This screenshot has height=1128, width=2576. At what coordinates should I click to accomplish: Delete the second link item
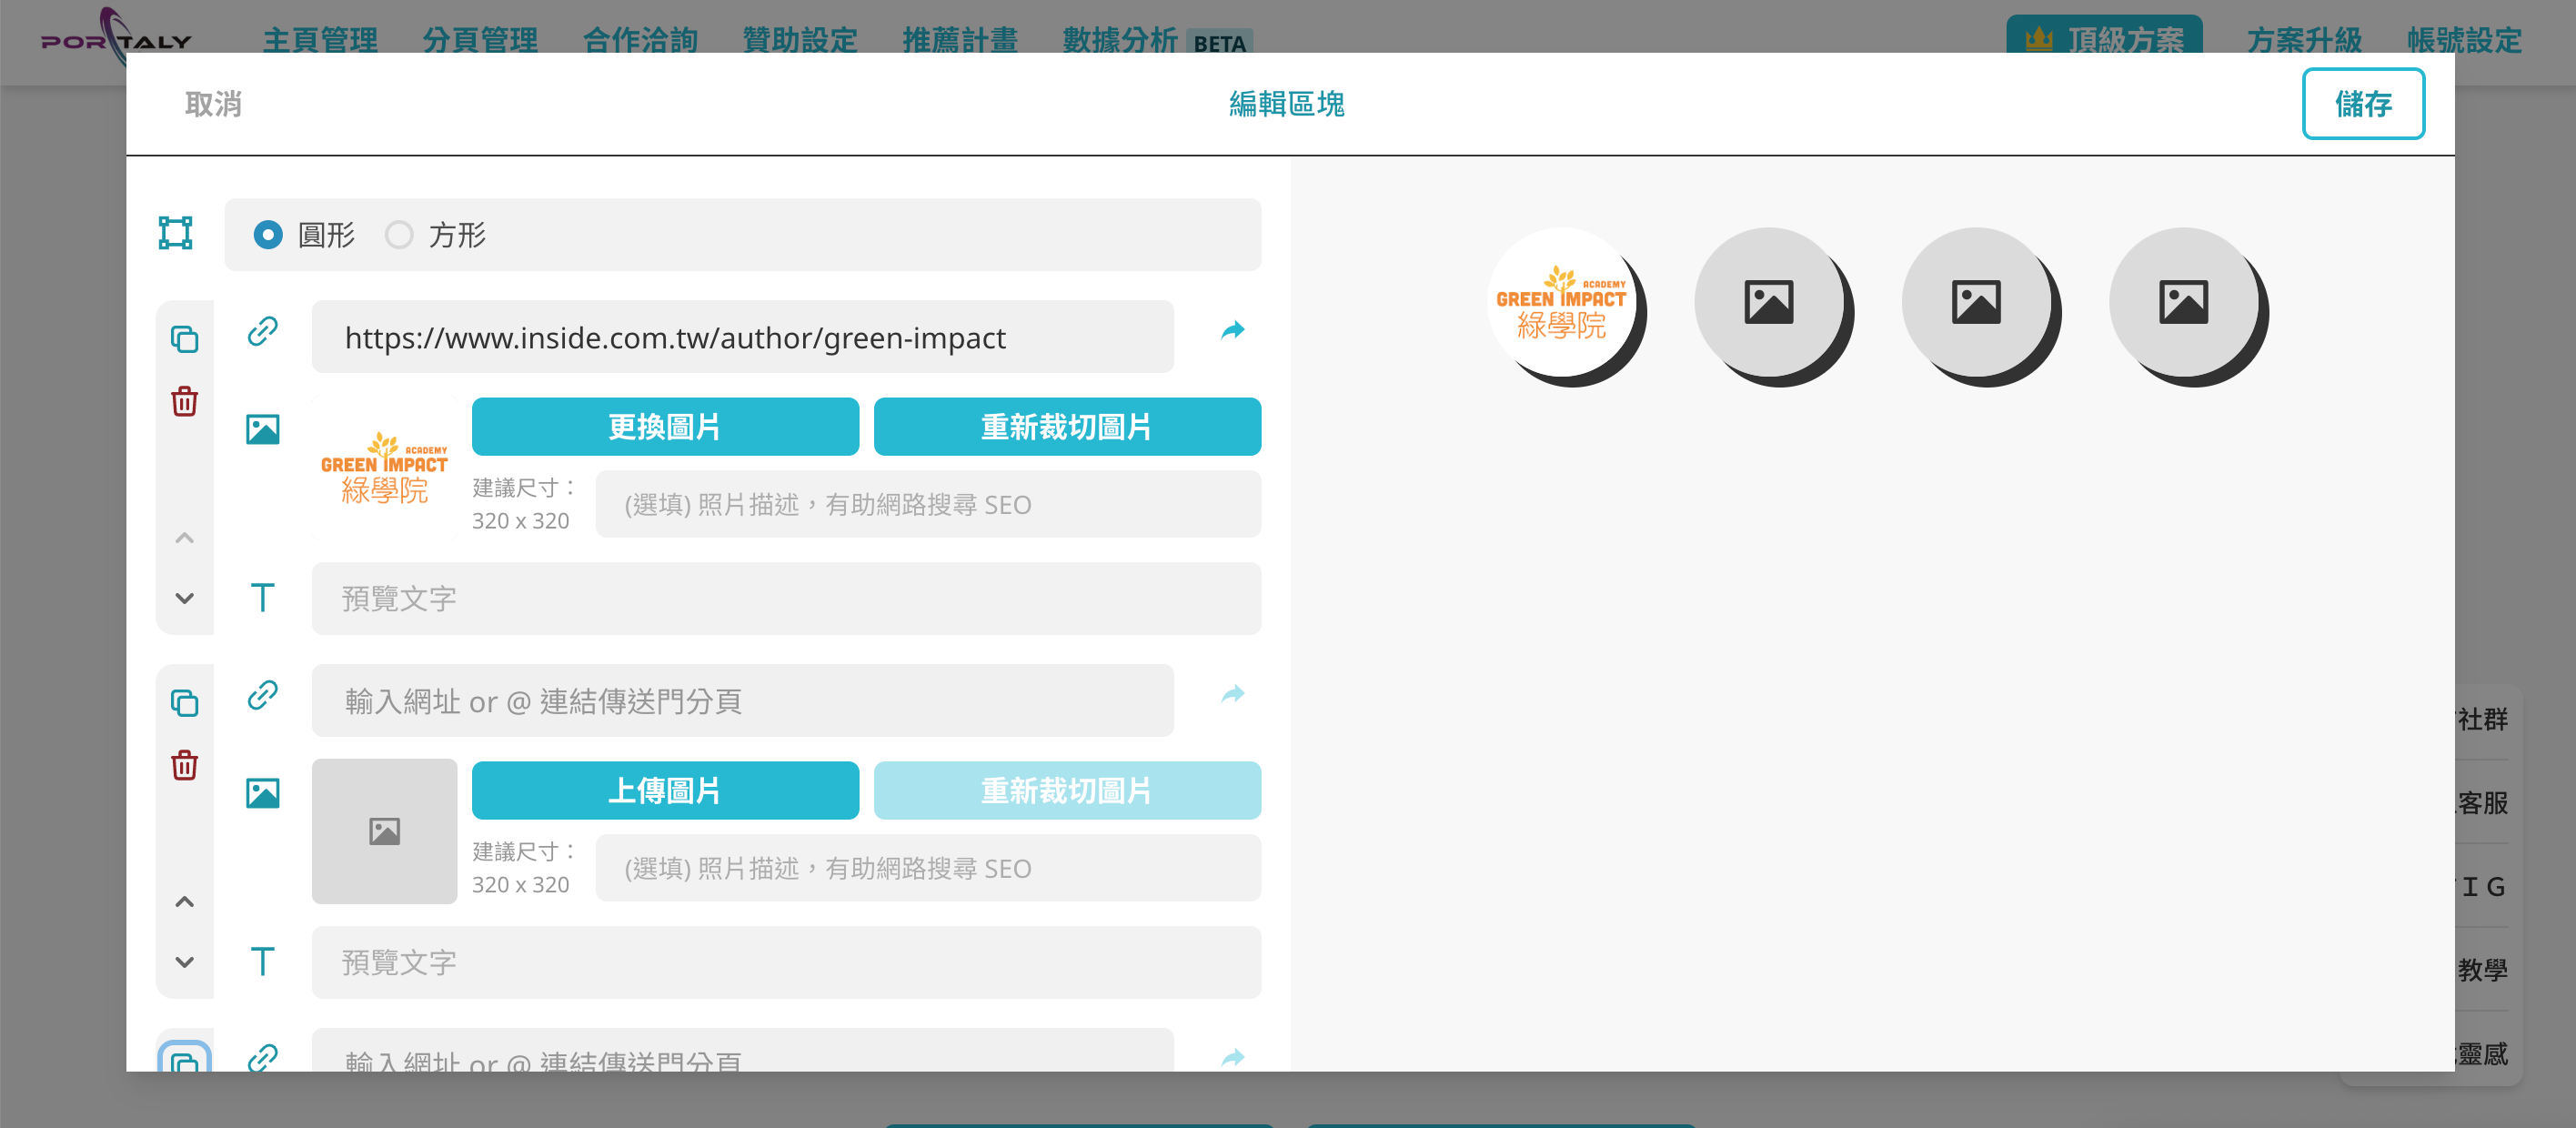[x=185, y=765]
